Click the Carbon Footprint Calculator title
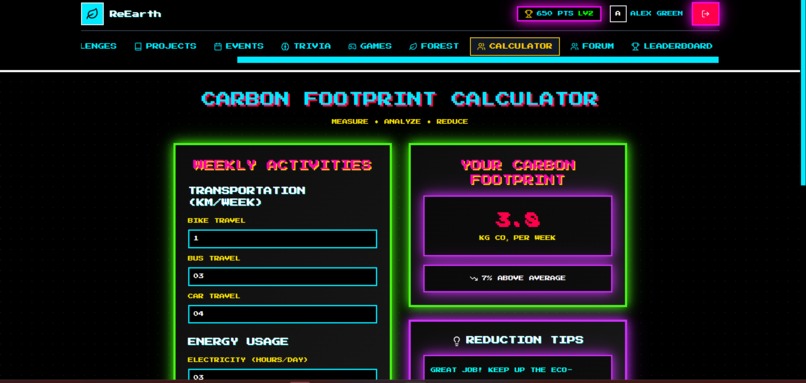 (x=400, y=99)
